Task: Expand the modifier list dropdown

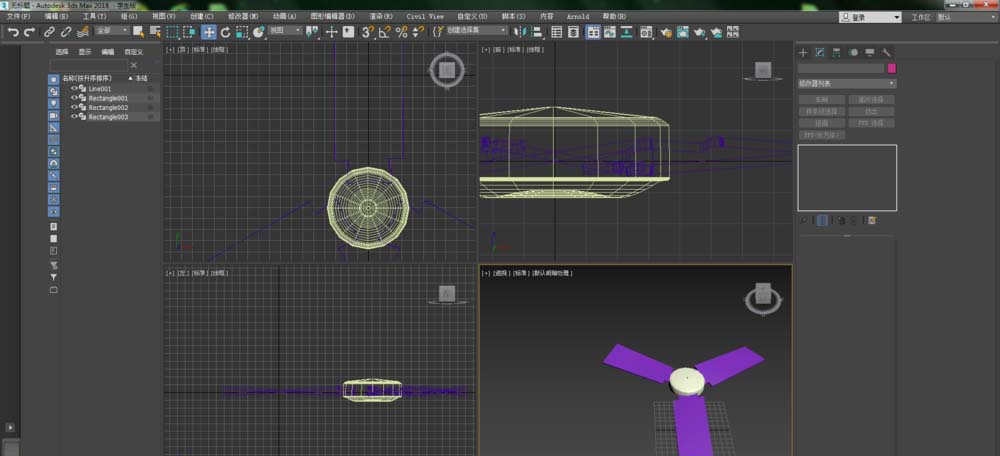Action: coord(847,83)
